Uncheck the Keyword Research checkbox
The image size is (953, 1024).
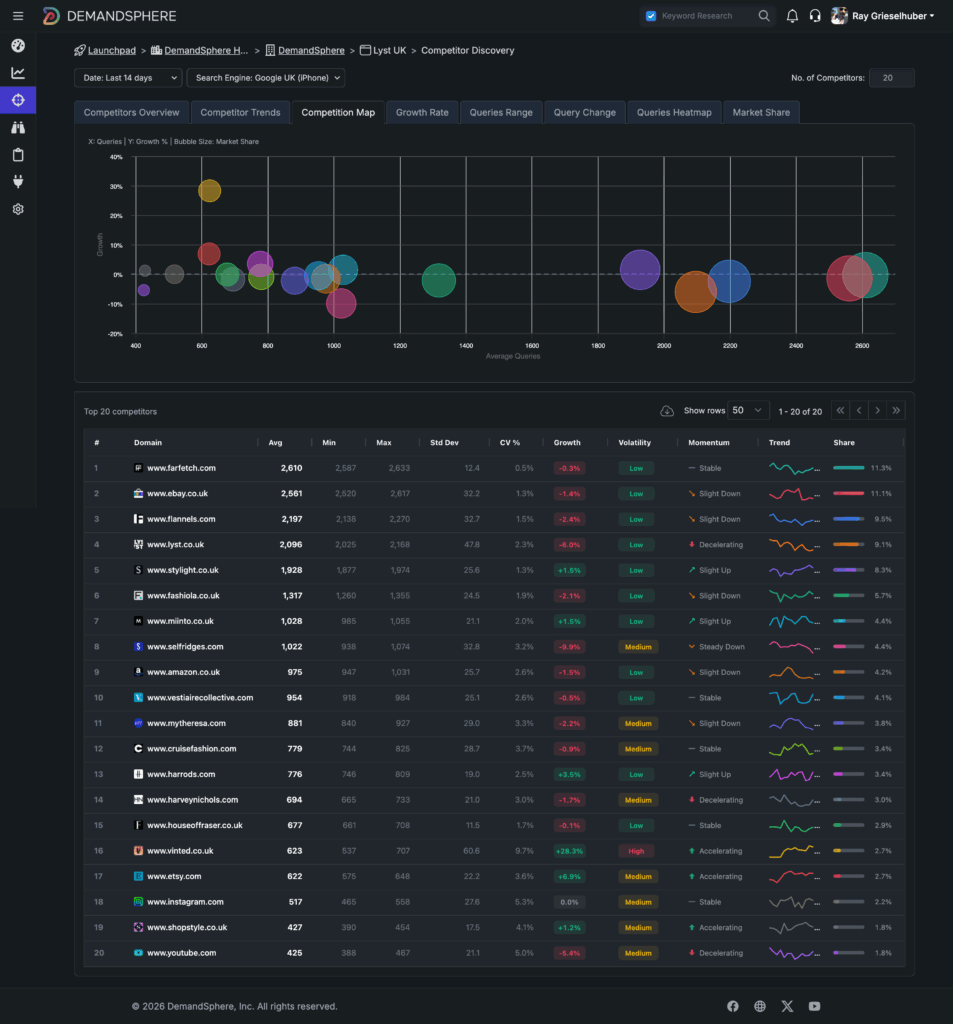tap(651, 16)
